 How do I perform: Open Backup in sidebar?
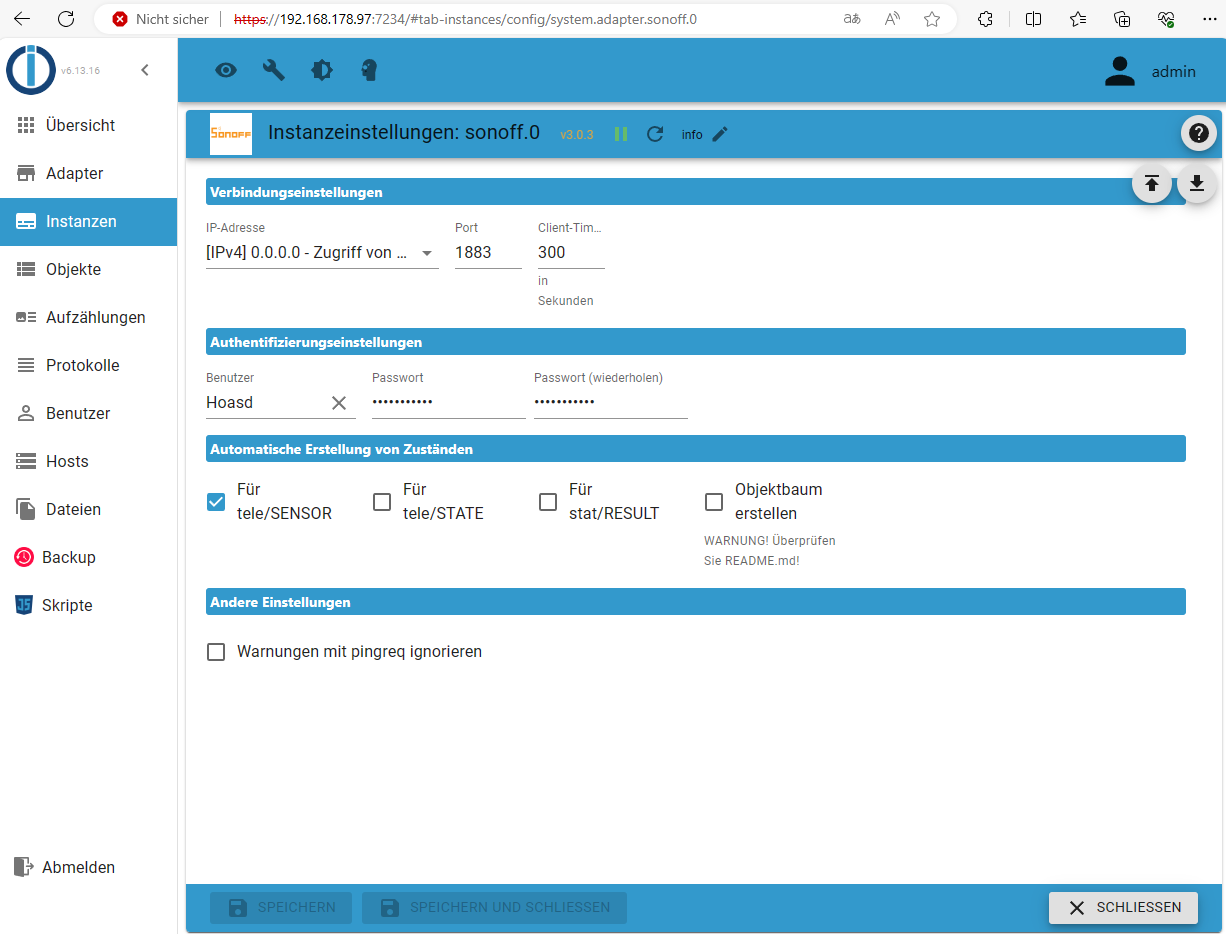89,557
